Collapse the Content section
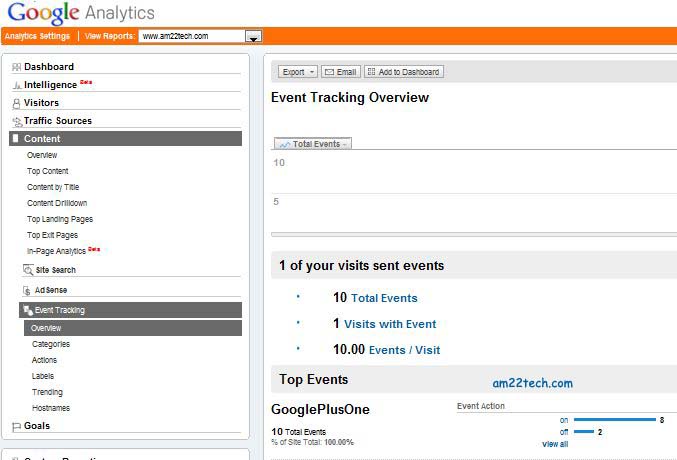Viewport: 677px width, 460px height. coord(125,139)
